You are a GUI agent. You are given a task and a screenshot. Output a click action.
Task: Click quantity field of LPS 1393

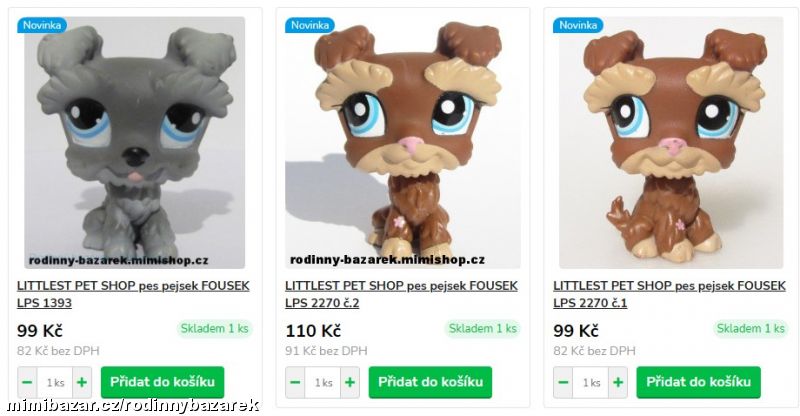click(55, 382)
